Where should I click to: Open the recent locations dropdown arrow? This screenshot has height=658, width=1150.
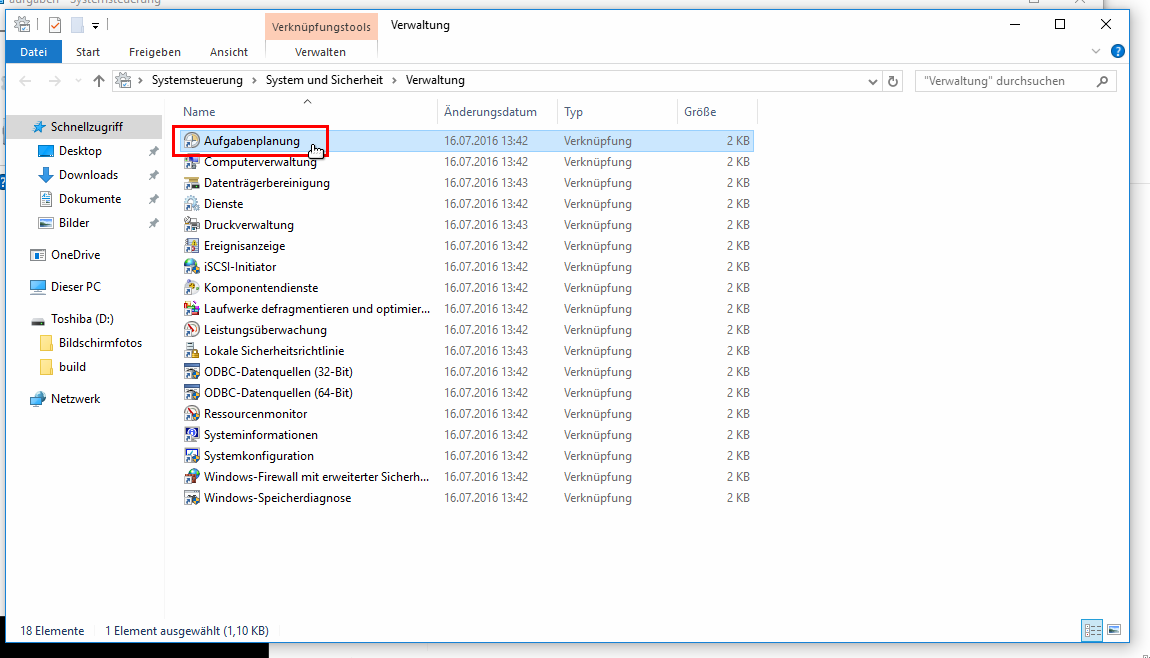point(78,81)
